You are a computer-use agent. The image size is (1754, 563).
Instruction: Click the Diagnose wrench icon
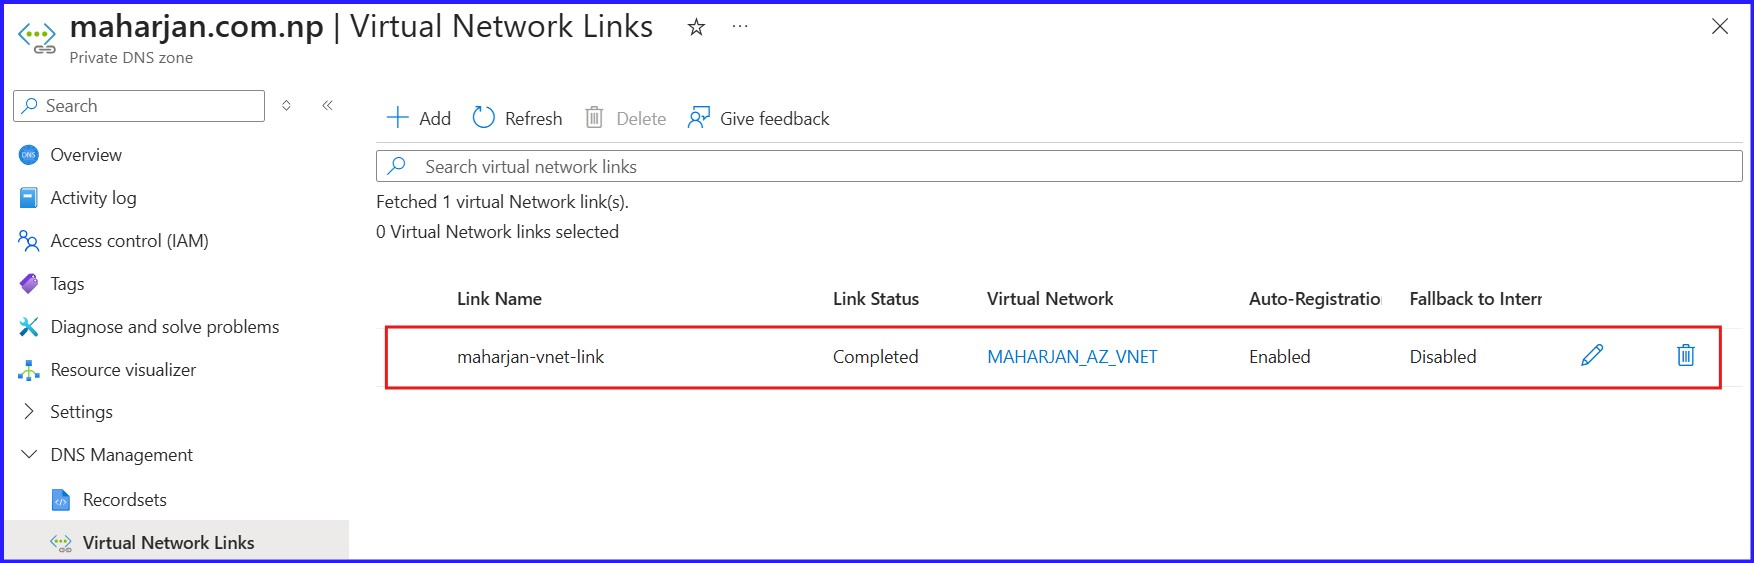point(29,327)
